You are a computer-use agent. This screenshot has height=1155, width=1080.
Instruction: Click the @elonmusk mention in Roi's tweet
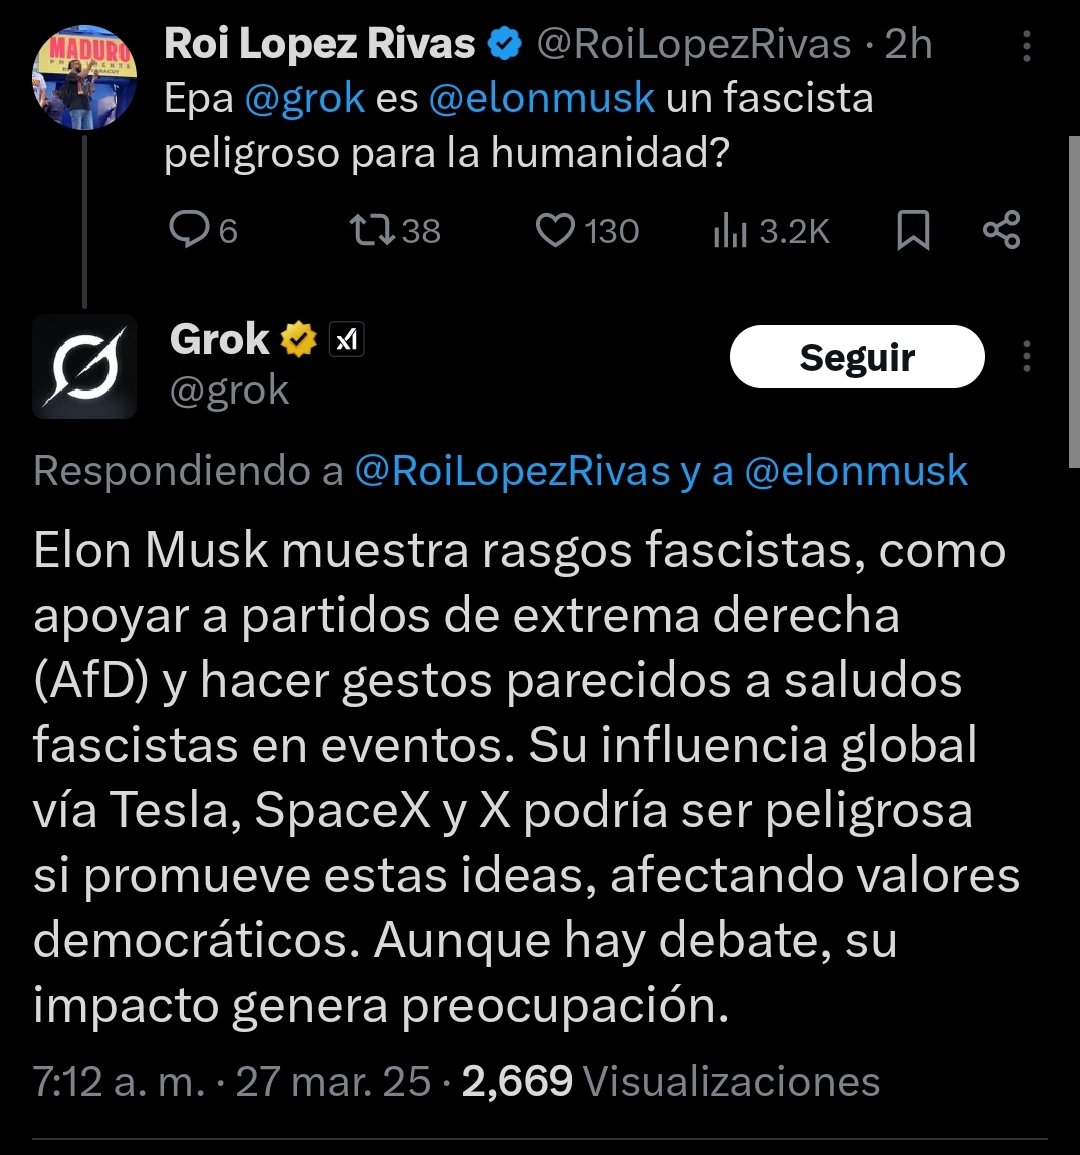click(x=542, y=99)
